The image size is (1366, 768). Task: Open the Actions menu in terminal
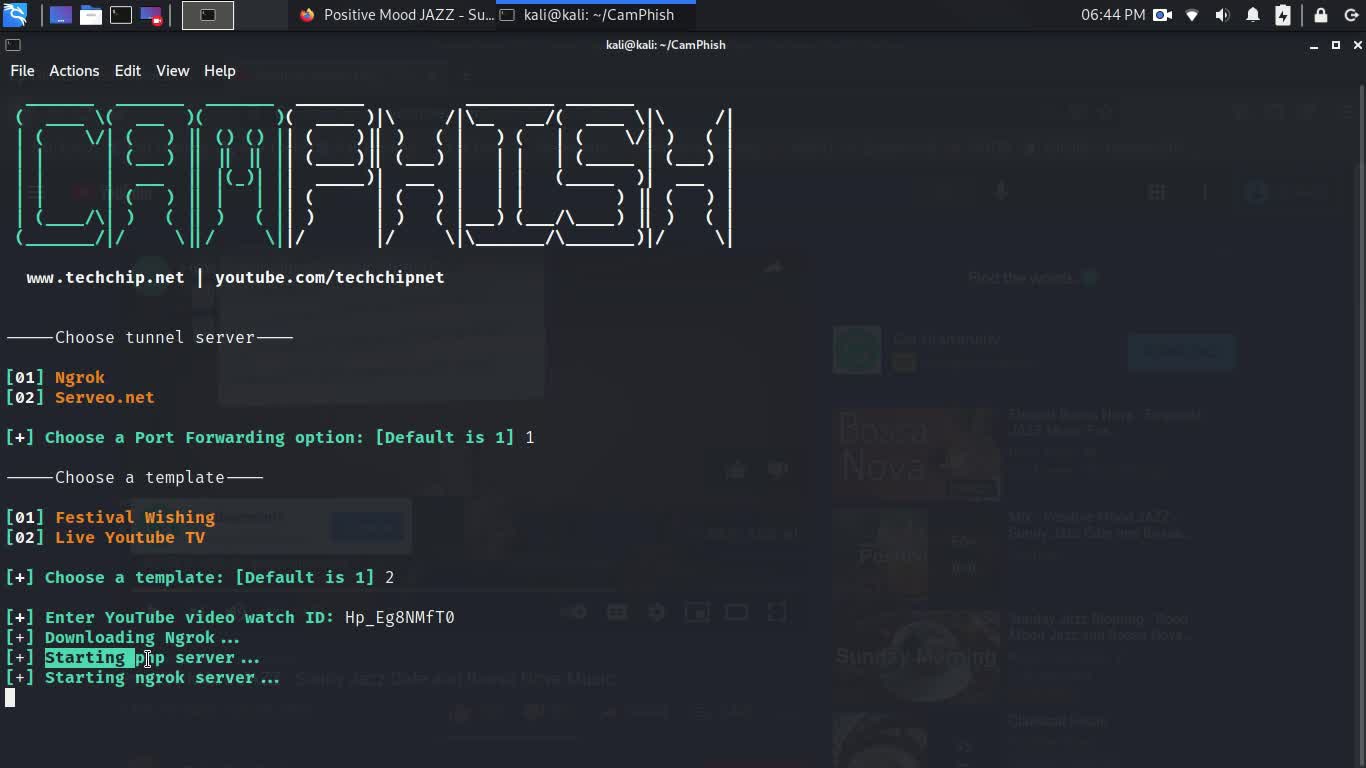(74, 71)
